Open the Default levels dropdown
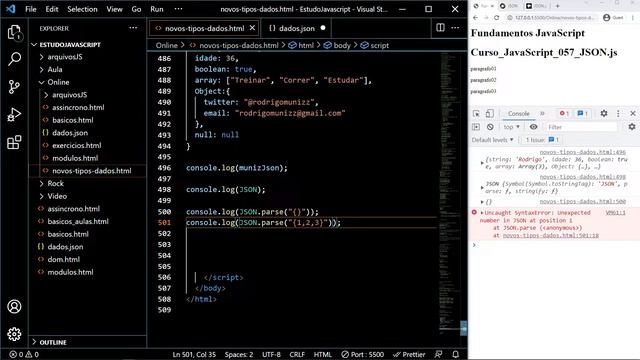The width and height of the screenshot is (640, 360). (492, 140)
